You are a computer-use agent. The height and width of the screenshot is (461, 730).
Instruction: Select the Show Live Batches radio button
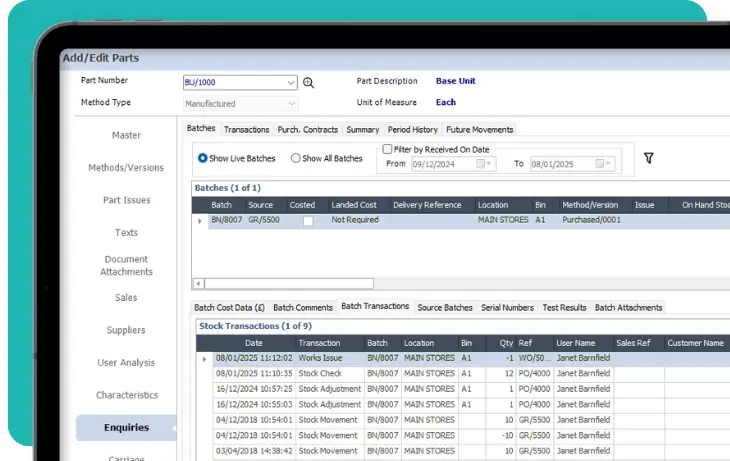tap(203, 158)
